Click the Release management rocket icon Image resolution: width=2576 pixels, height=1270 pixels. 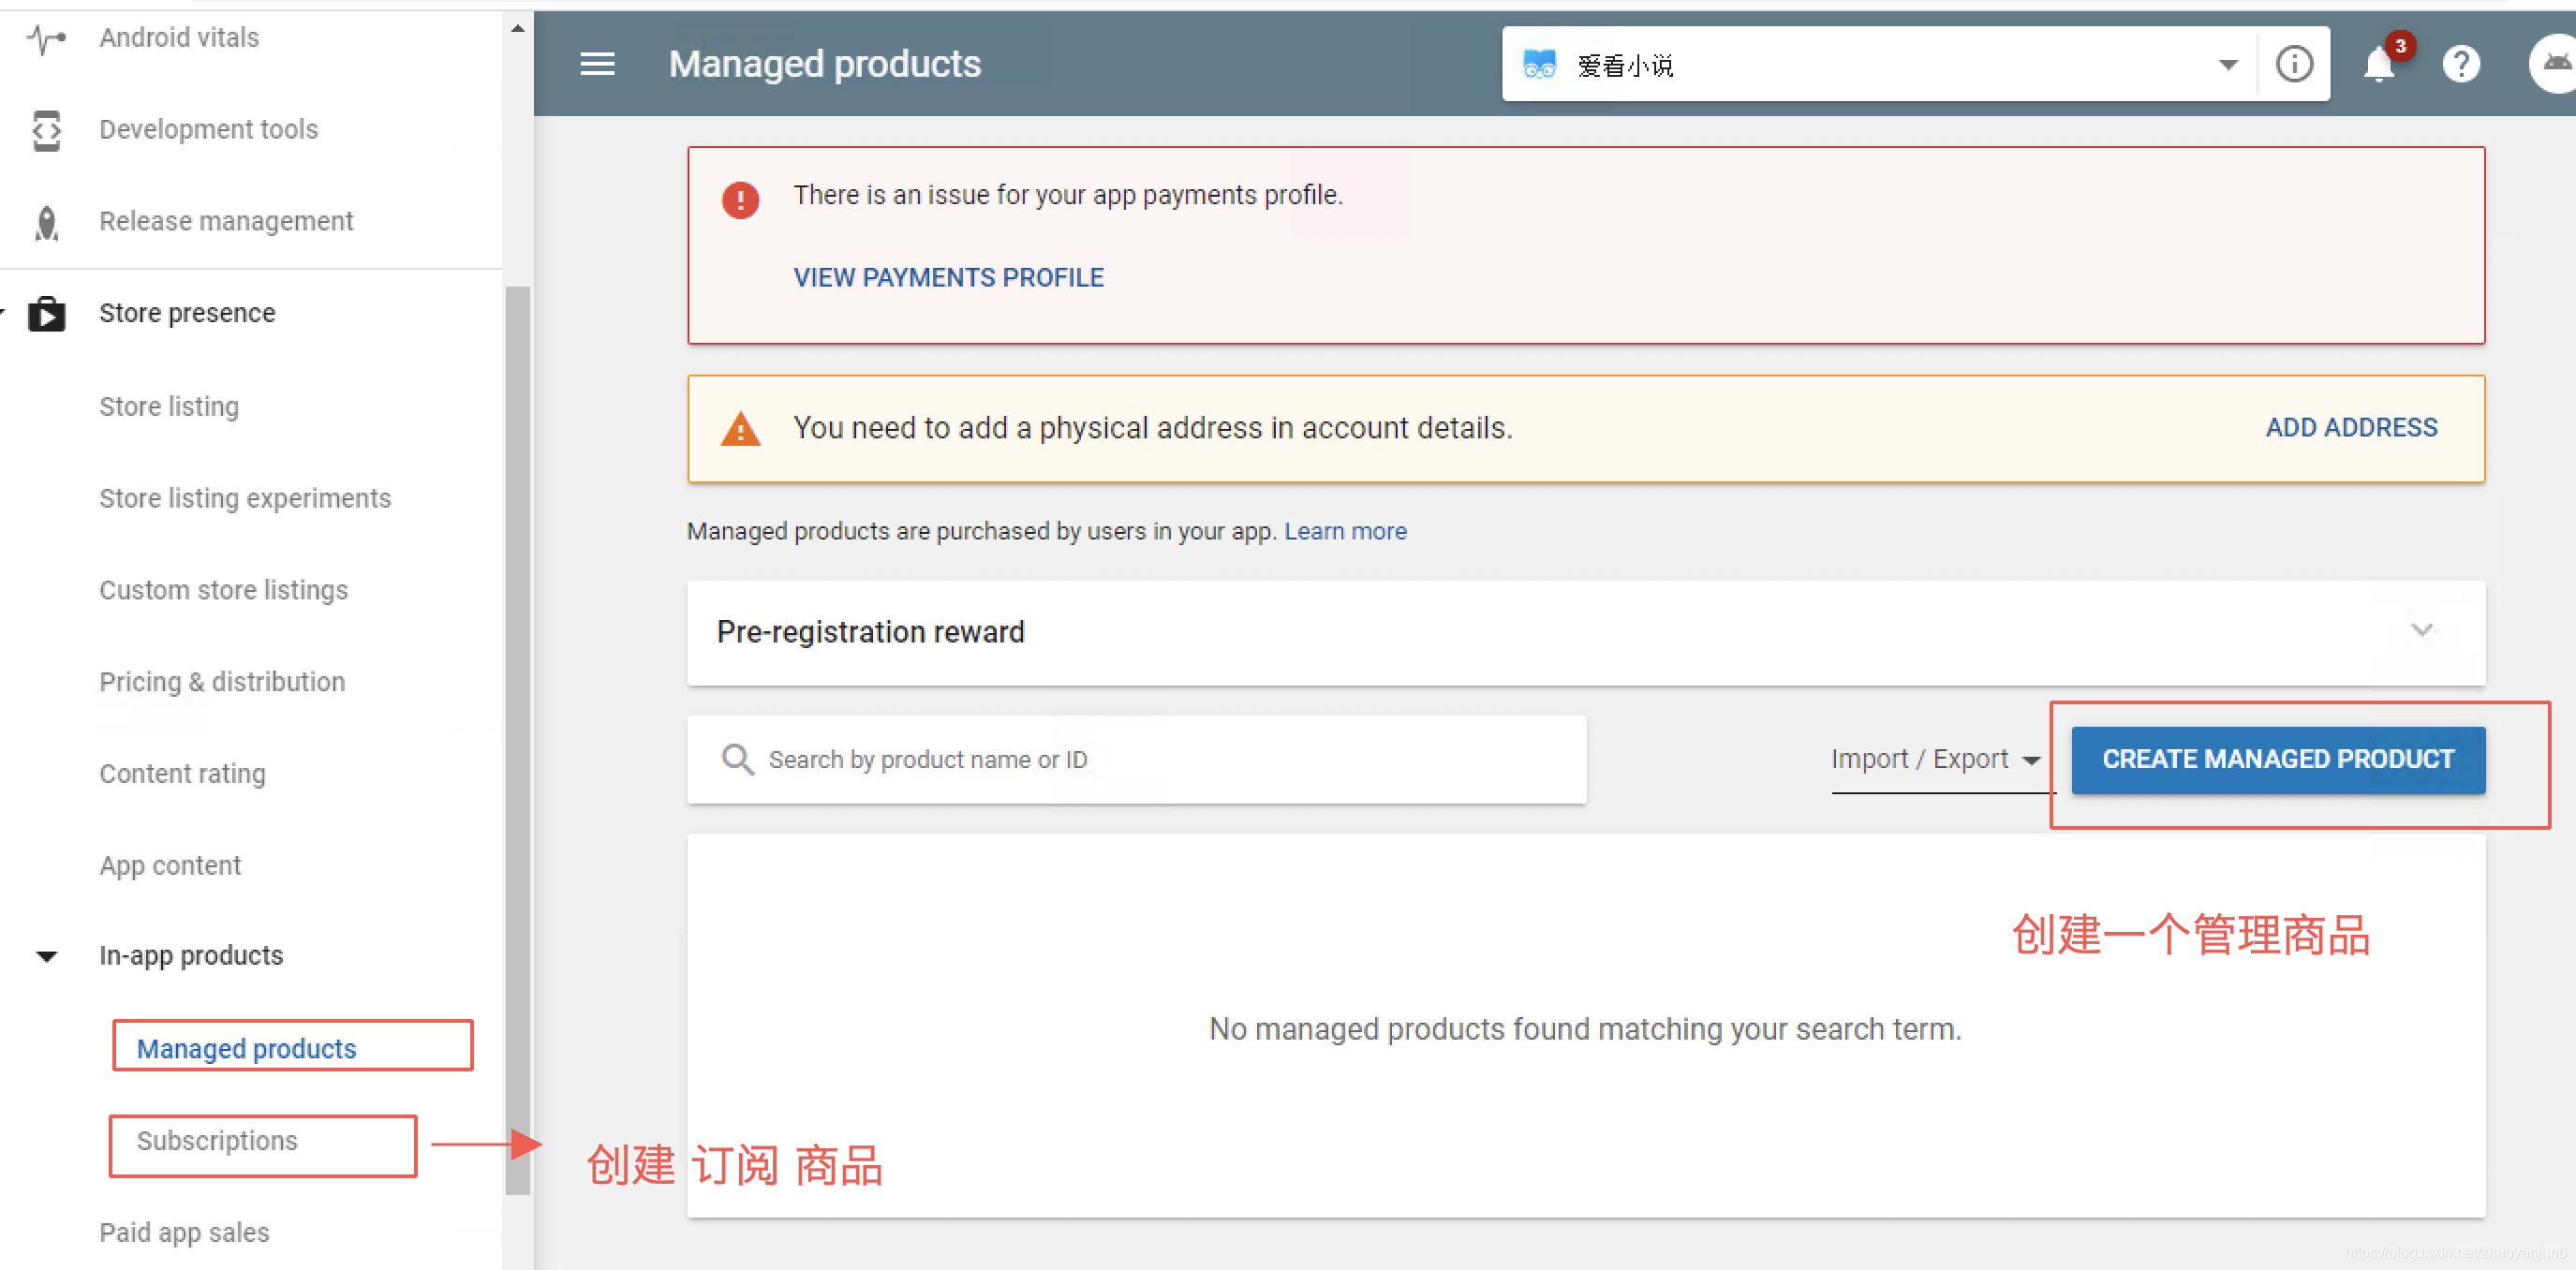pyautogui.click(x=46, y=222)
